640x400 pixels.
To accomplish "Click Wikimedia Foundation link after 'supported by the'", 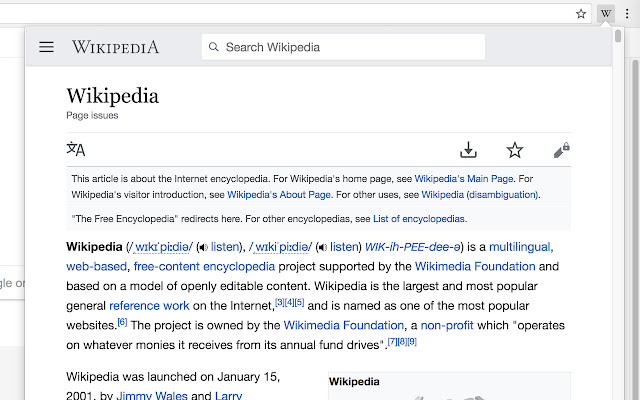I will pos(475,267).
